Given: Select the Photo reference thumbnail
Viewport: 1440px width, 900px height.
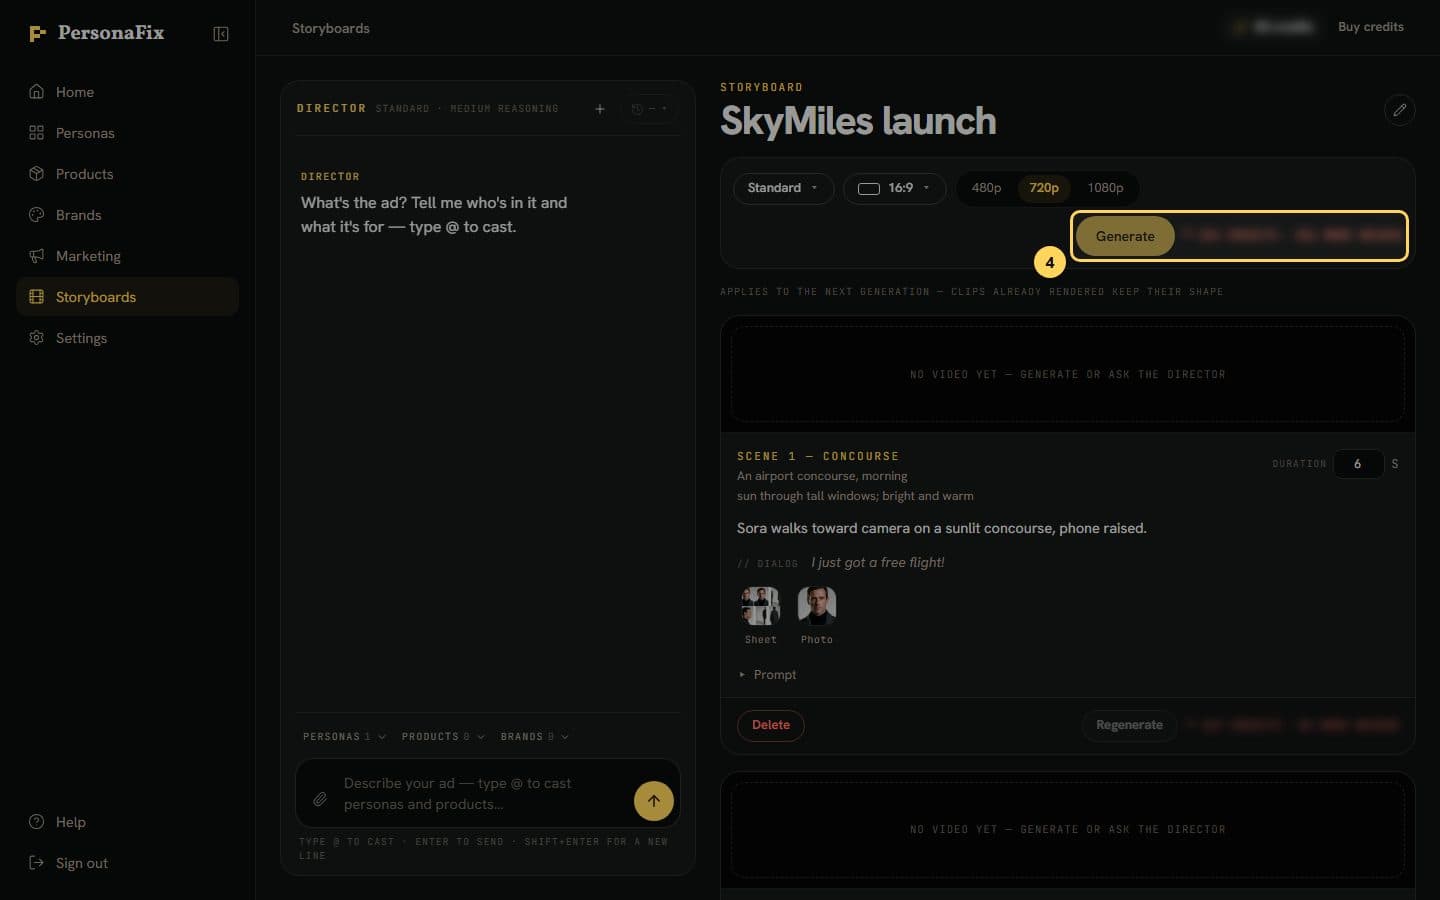Looking at the screenshot, I should [817, 606].
